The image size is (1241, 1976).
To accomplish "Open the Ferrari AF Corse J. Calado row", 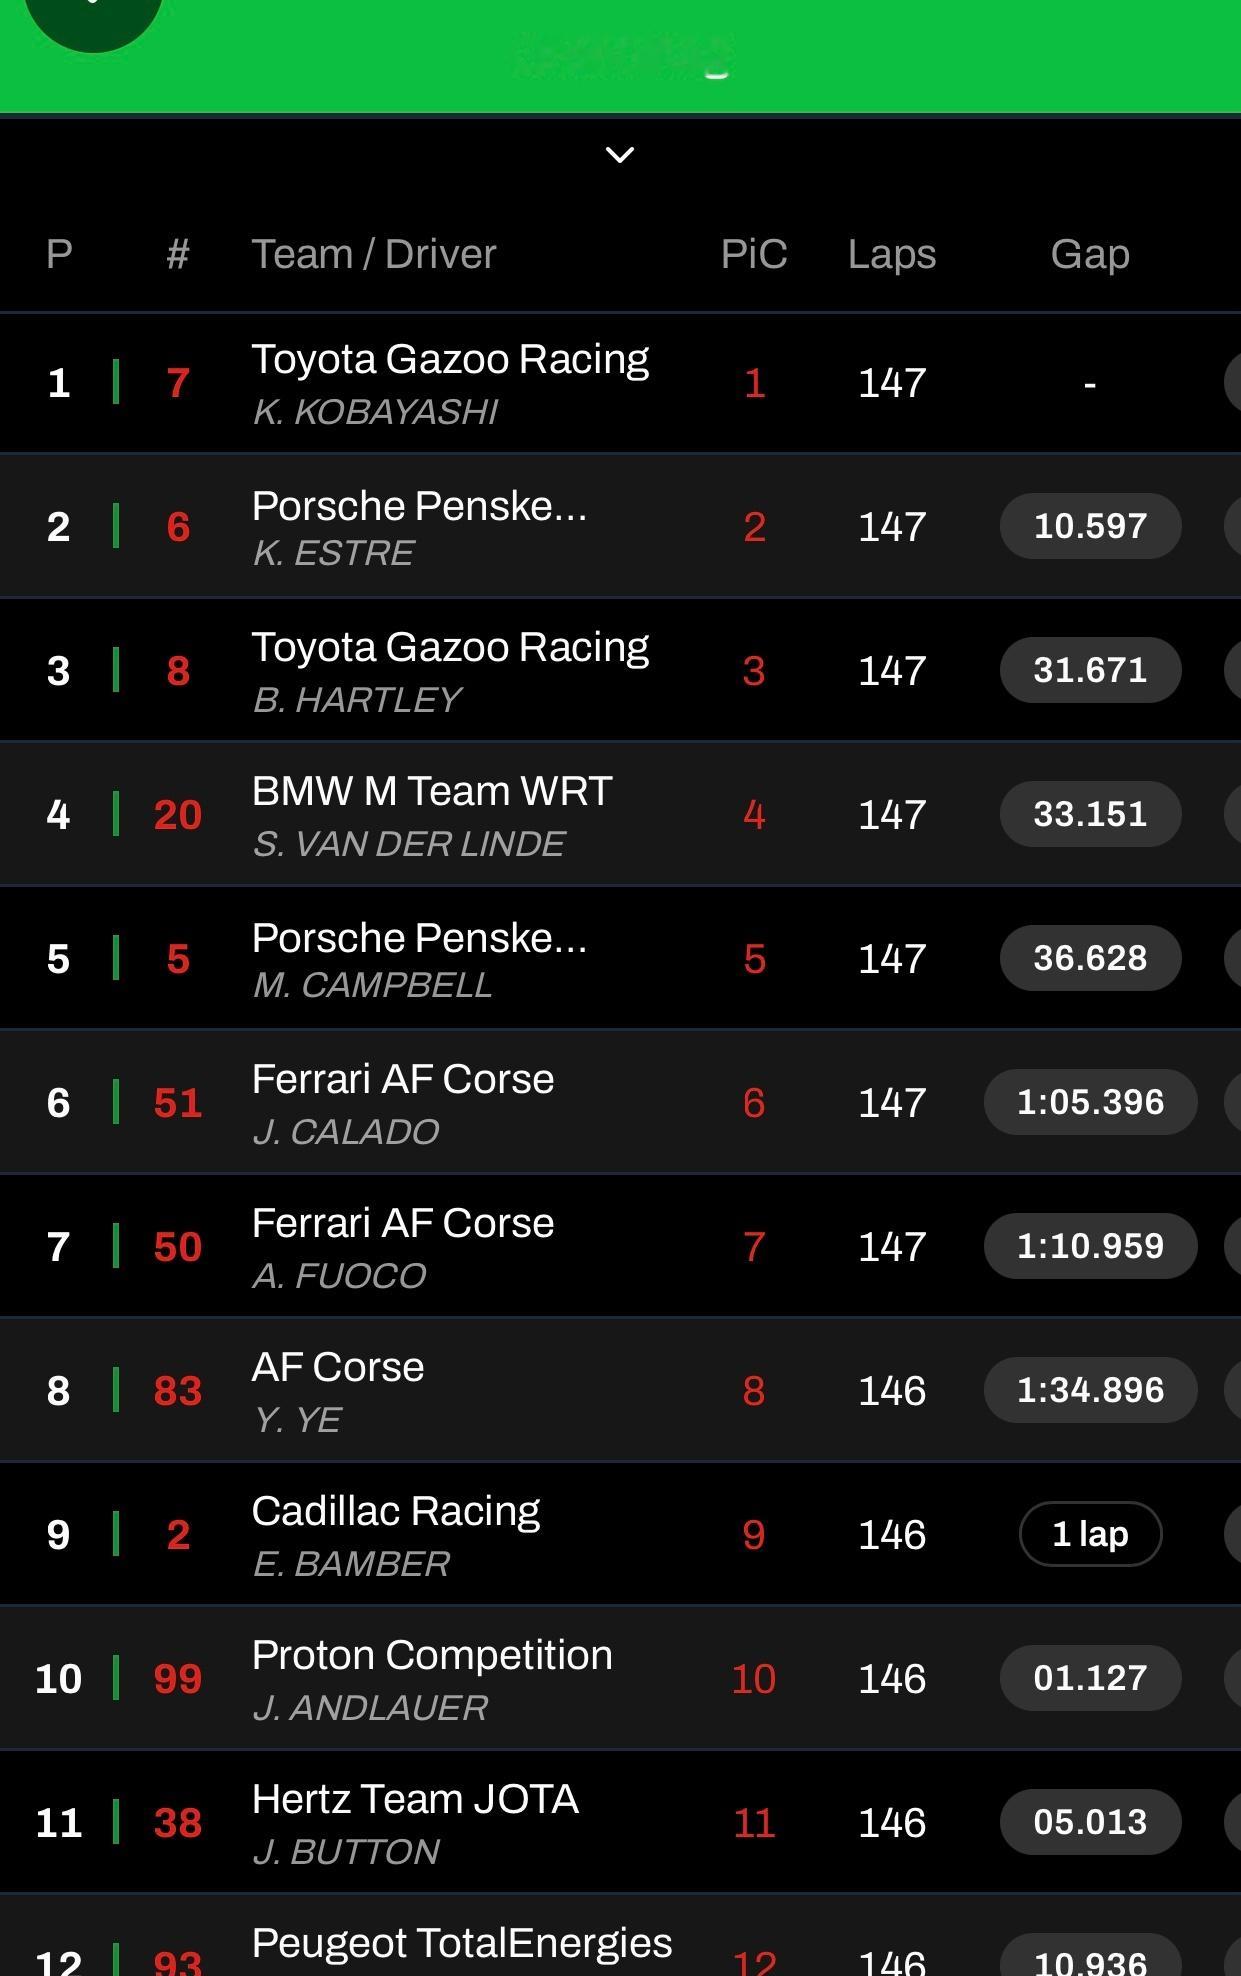I will pyautogui.click(x=402, y=1102).
